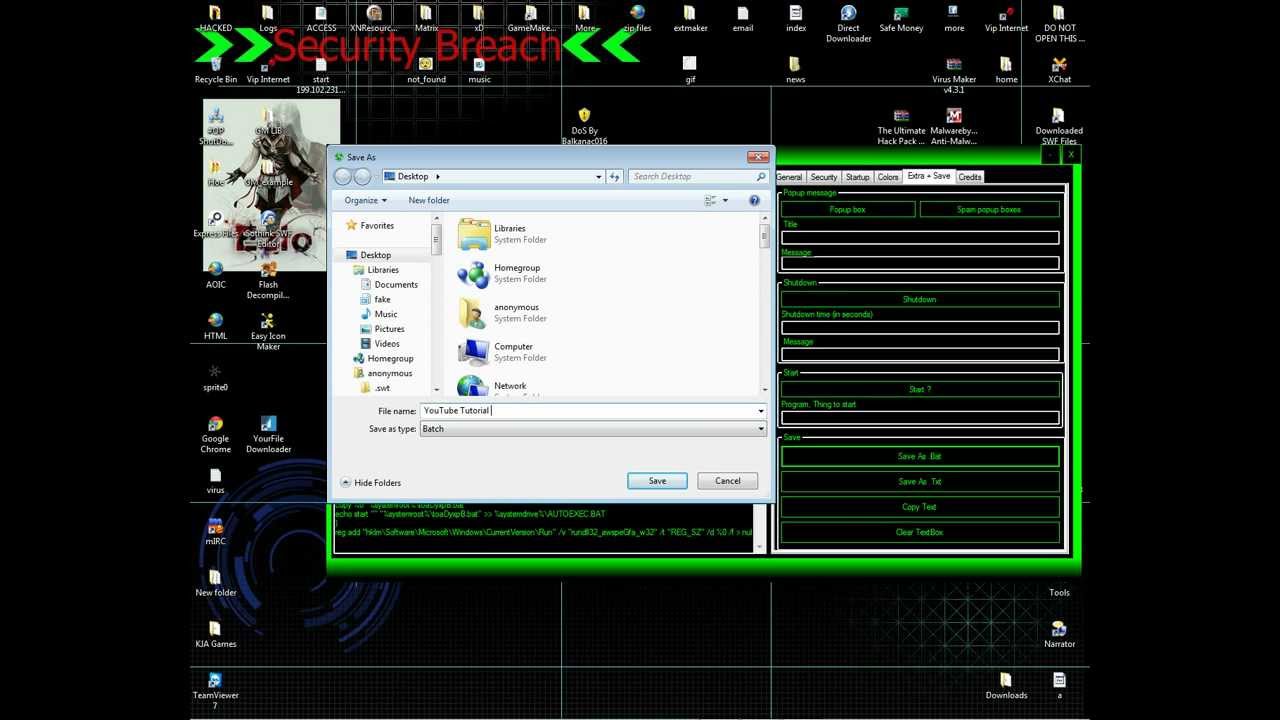Open the change view dropdown arrow
This screenshot has width=1280, height=720.
(x=725, y=200)
